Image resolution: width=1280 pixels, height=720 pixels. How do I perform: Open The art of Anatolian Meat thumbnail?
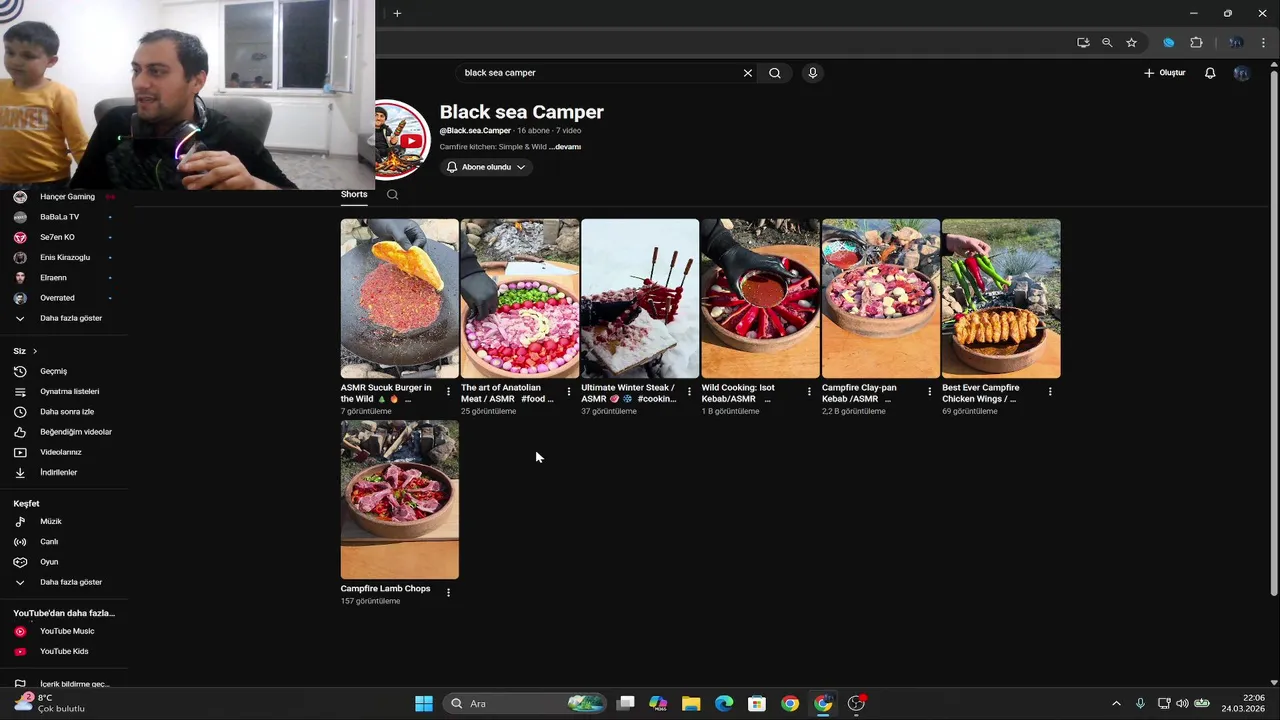point(520,298)
